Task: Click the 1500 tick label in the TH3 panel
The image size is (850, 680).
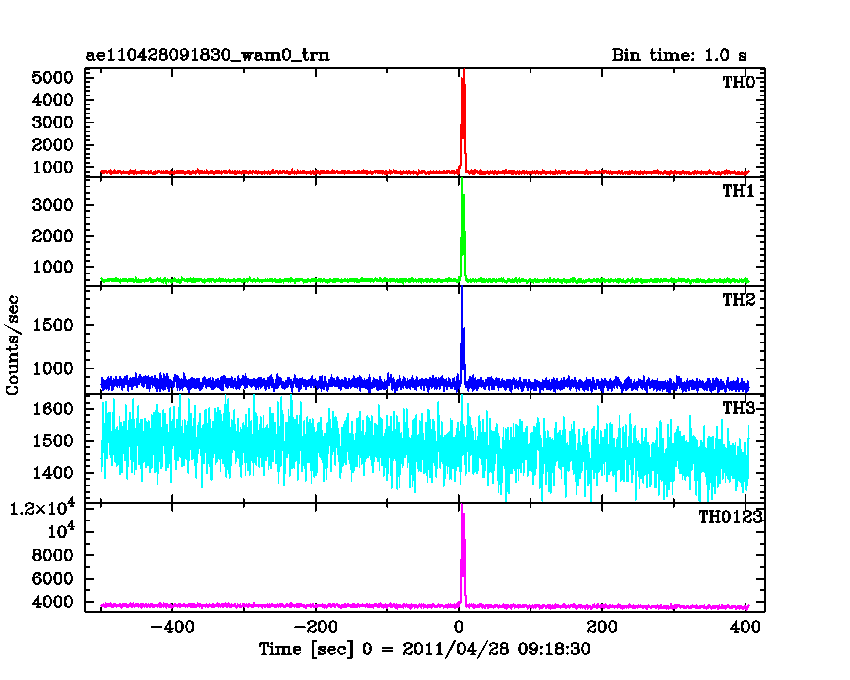Action: [x=53, y=441]
